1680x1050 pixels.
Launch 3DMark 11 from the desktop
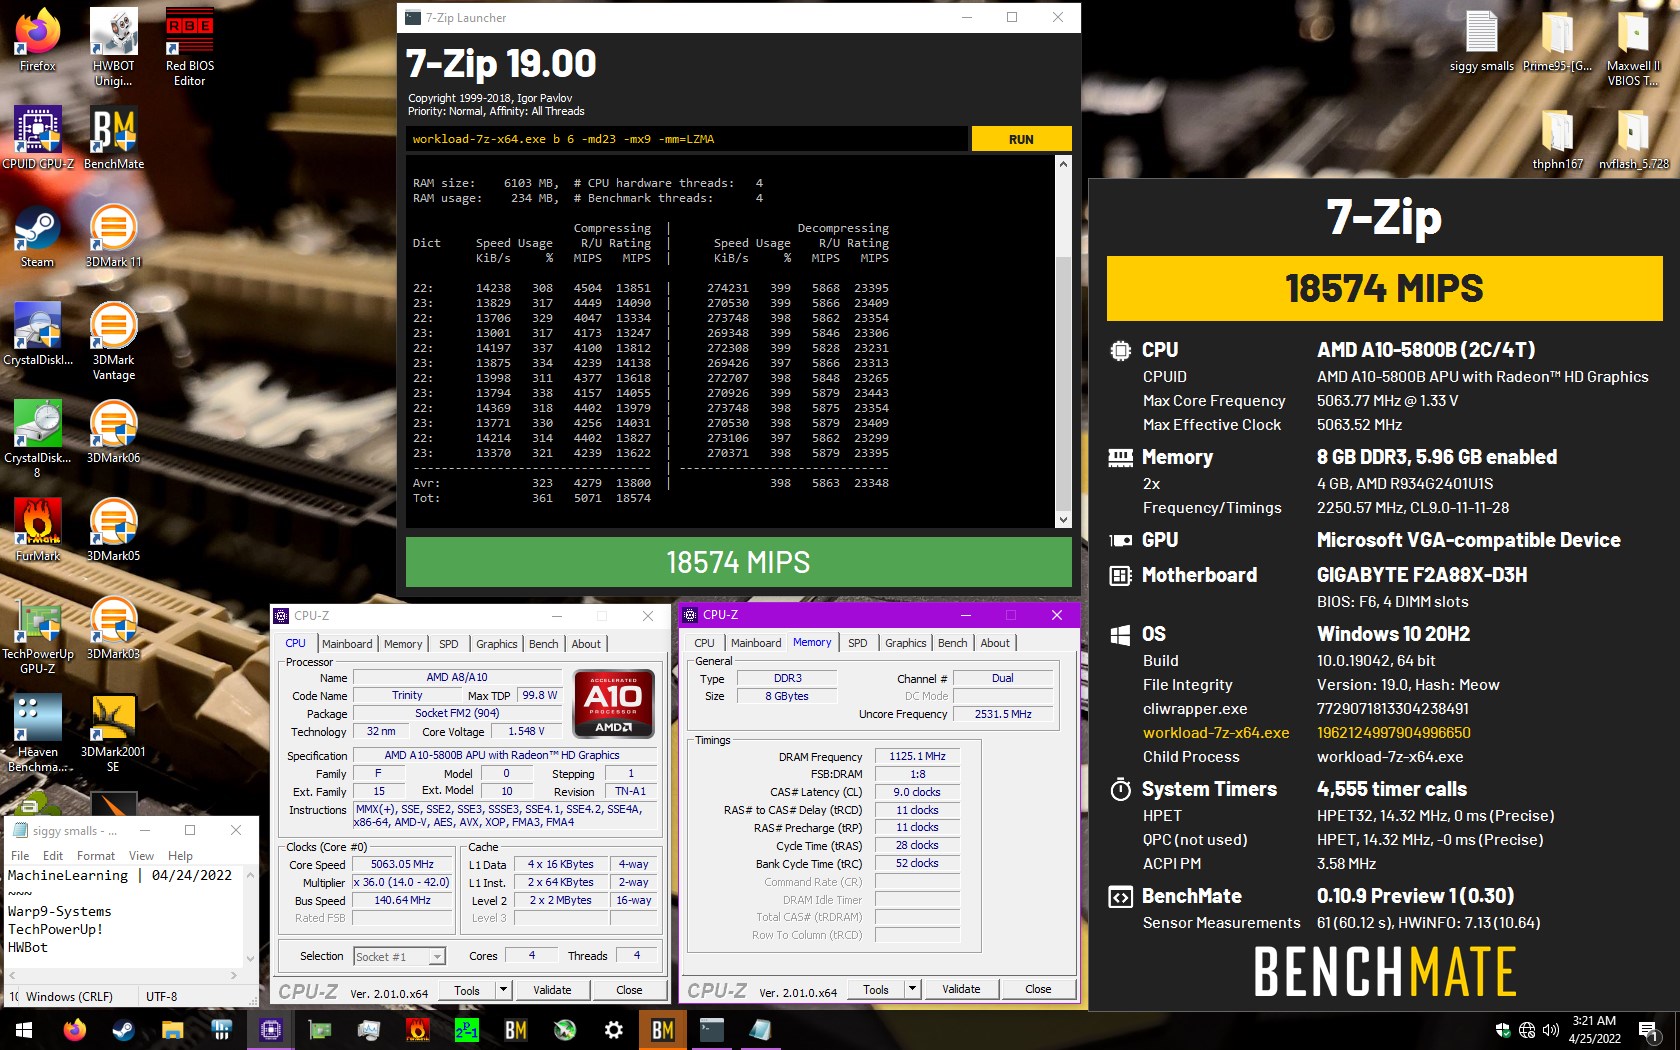(x=113, y=236)
